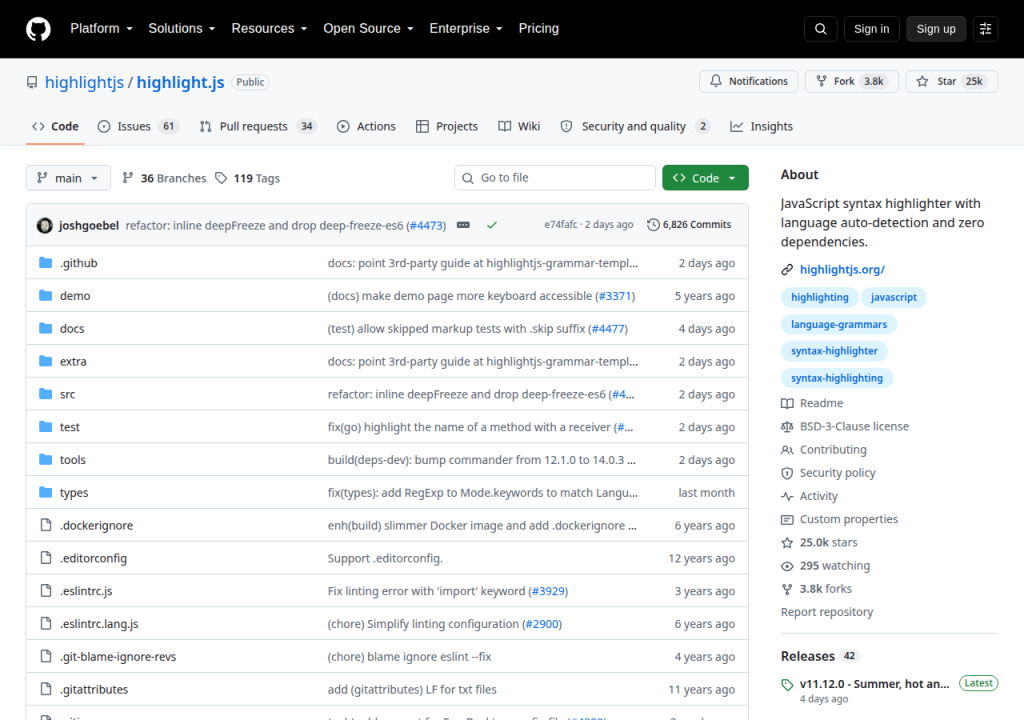Open the appearance settings sliders icon
Screen dimensions: 1024x720
pyautogui.click(x=985, y=29)
